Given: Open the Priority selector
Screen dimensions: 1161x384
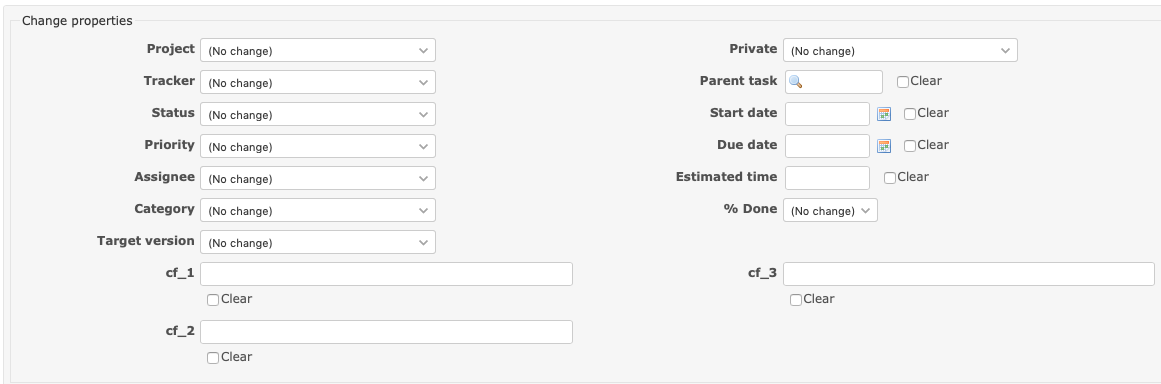Looking at the screenshot, I should [318, 146].
